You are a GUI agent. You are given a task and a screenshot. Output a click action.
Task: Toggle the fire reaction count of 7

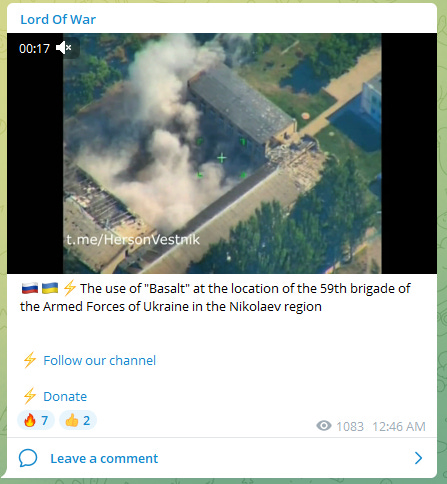(x=36, y=420)
